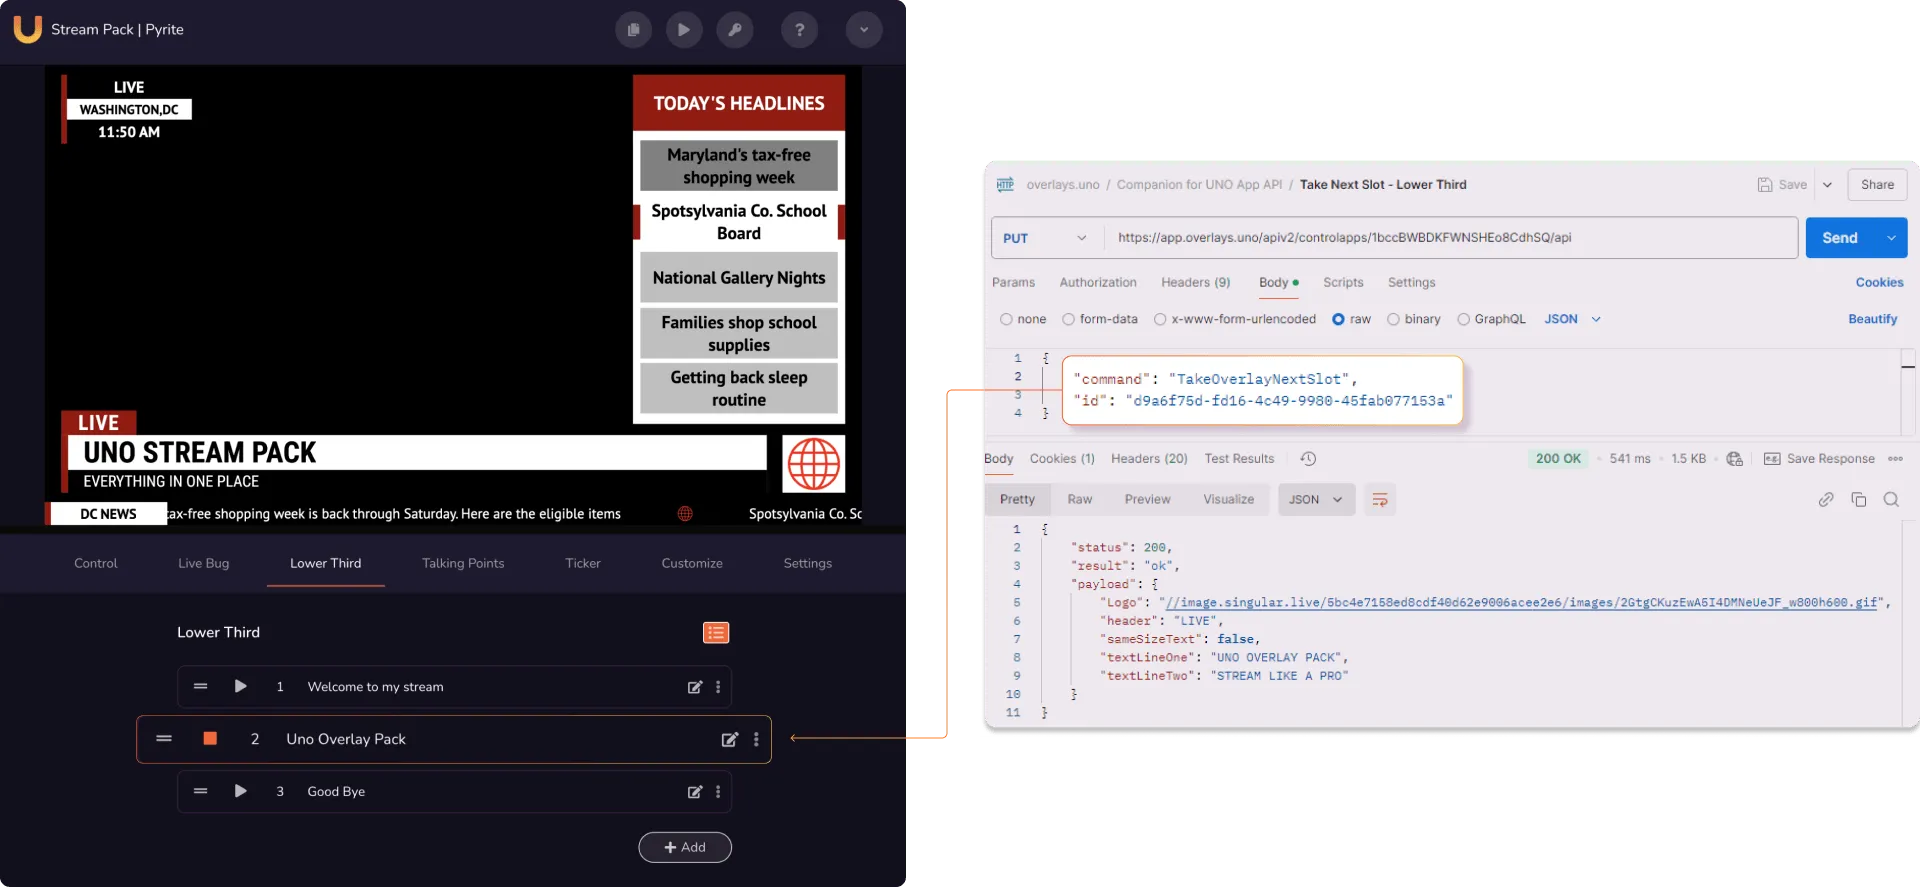Select the GraphQL radio option

pyautogui.click(x=1463, y=320)
